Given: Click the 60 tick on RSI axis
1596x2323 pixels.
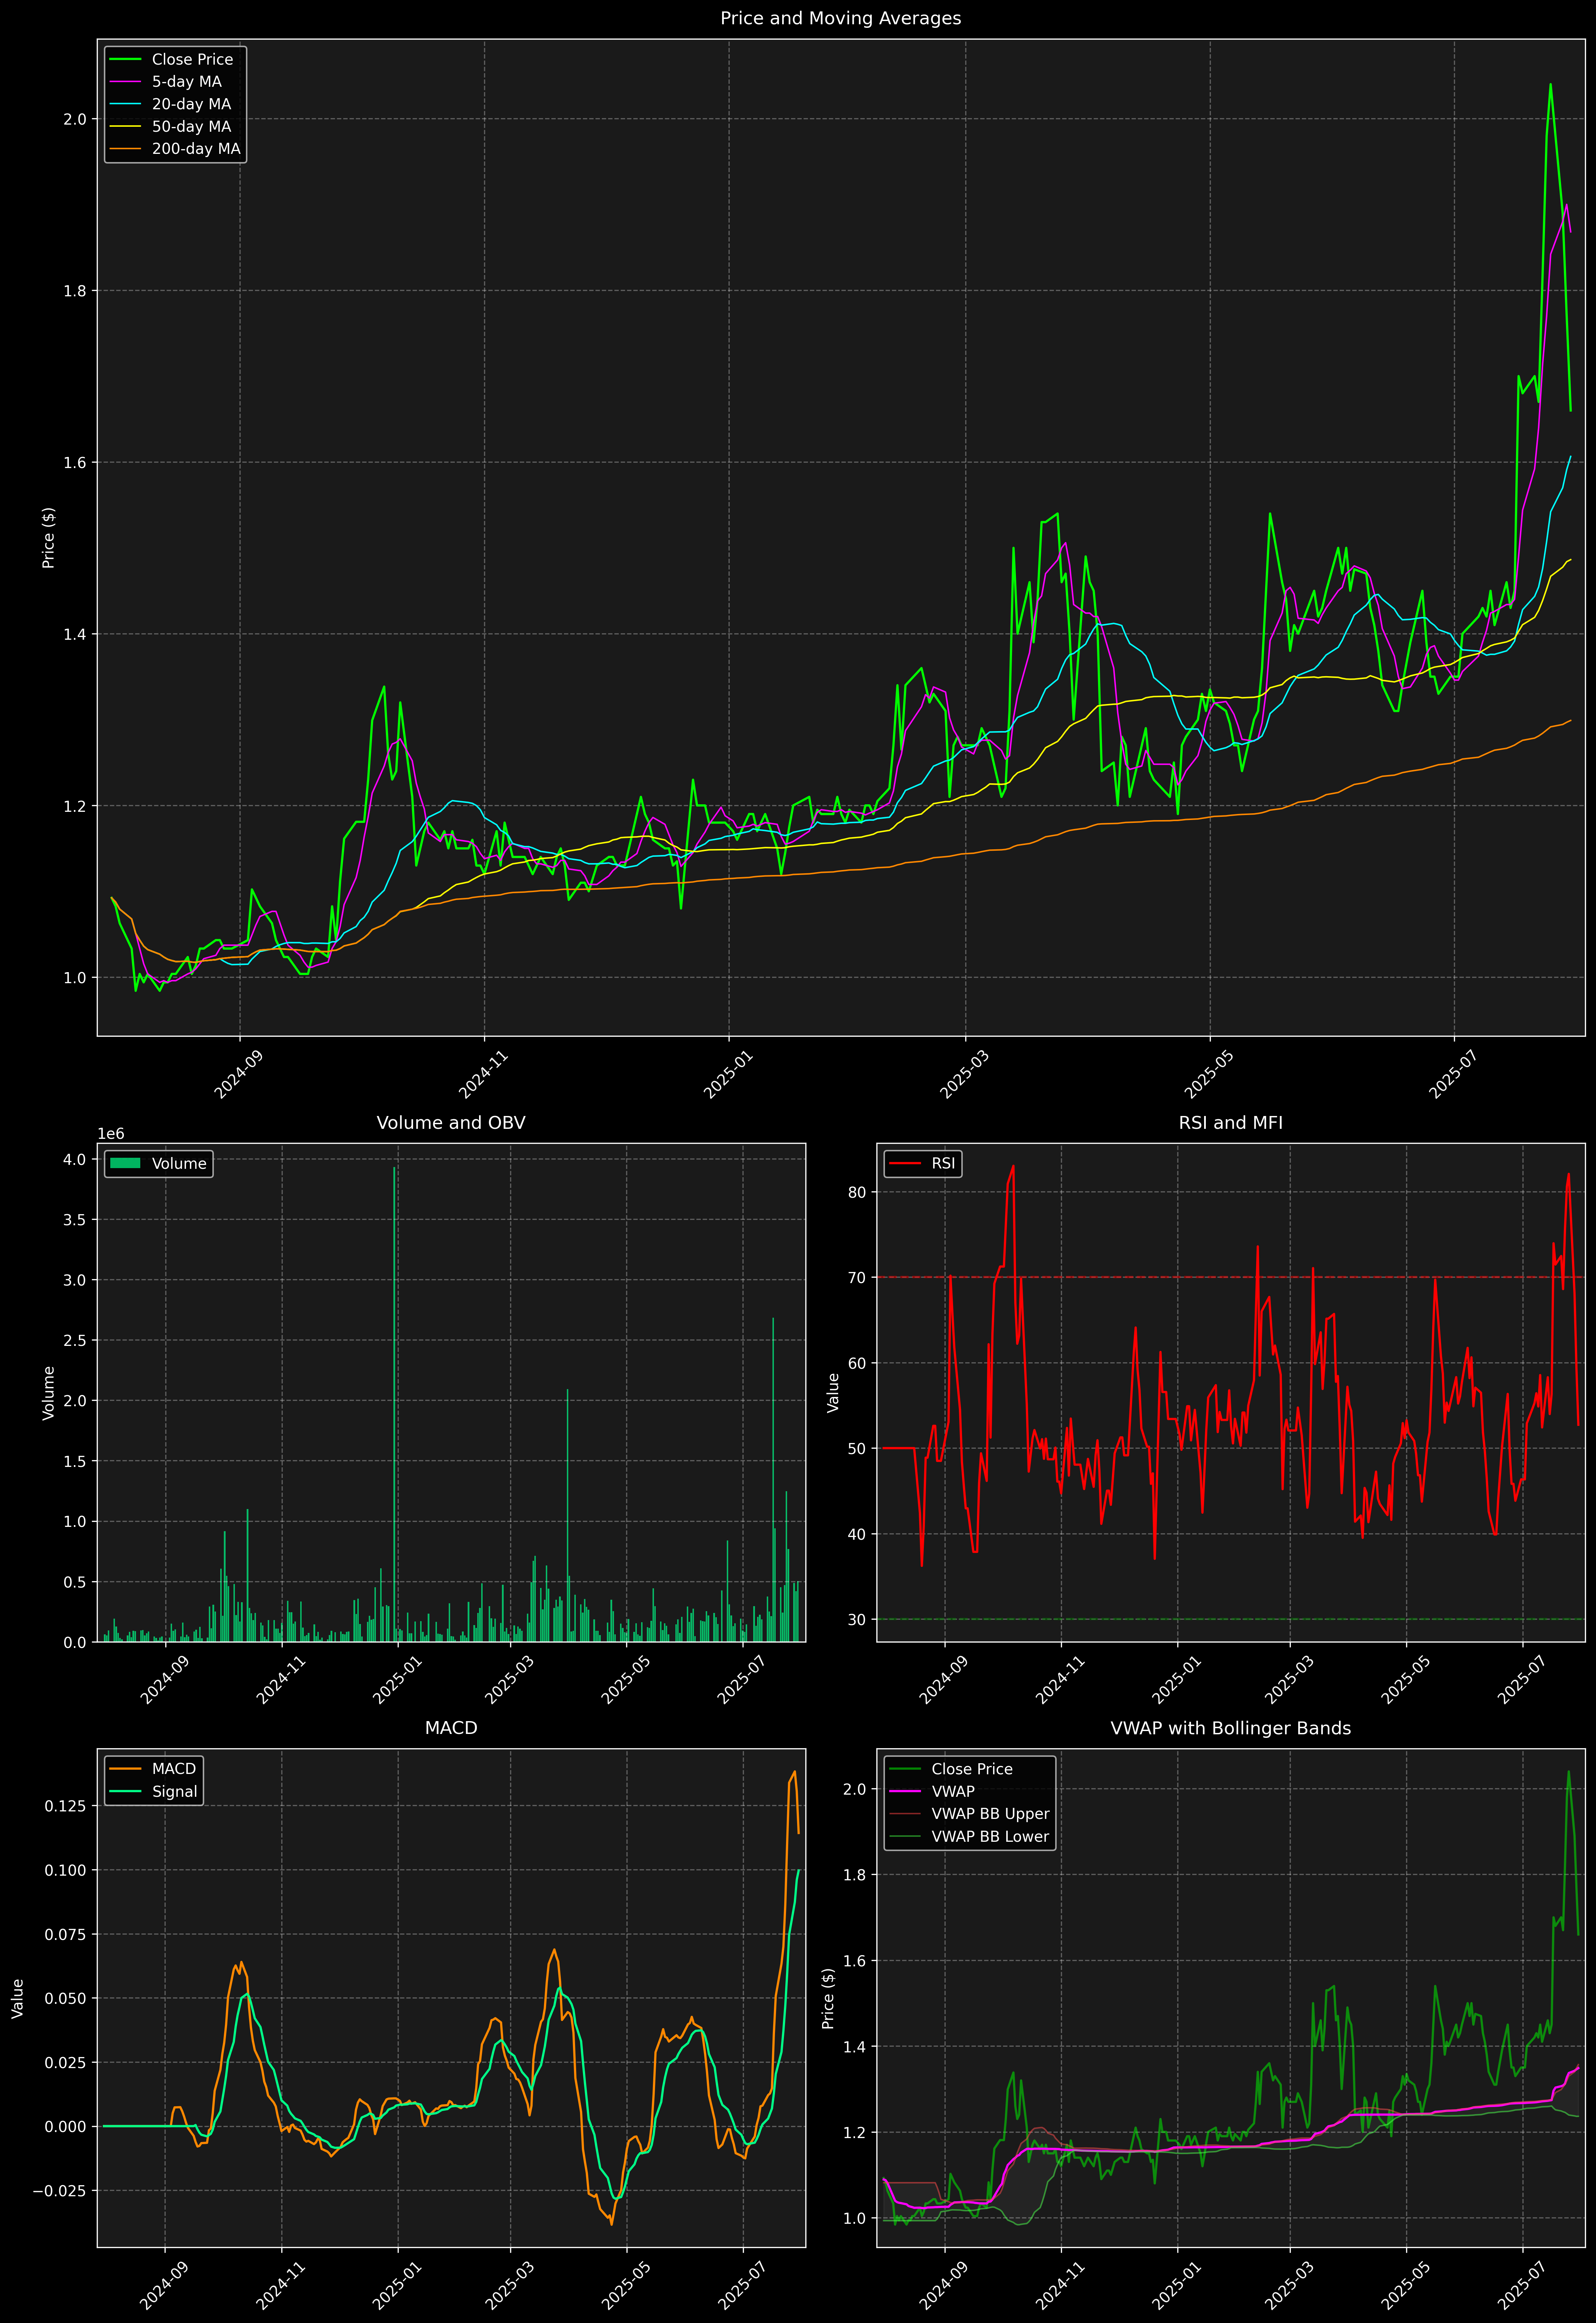Looking at the screenshot, I should pyautogui.click(x=858, y=1363).
